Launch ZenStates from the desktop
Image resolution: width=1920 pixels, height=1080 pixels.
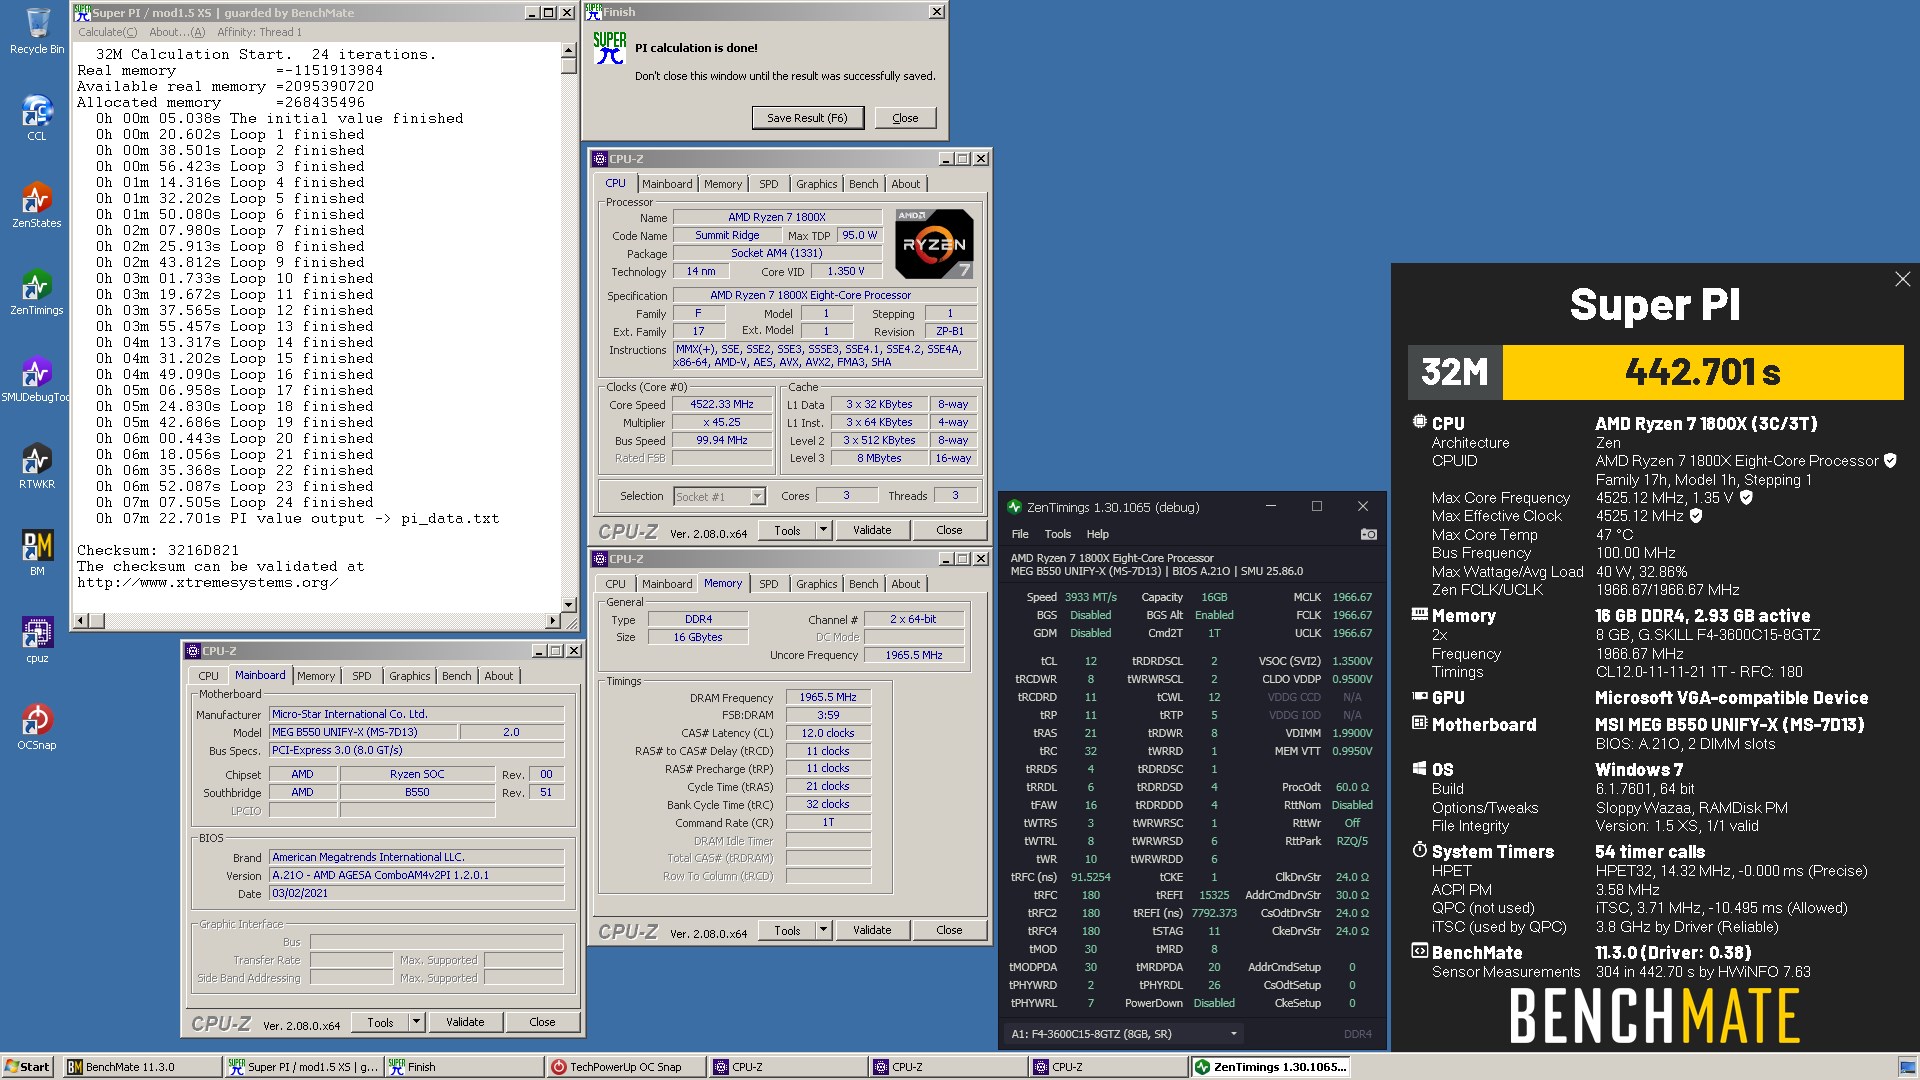[x=36, y=205]
